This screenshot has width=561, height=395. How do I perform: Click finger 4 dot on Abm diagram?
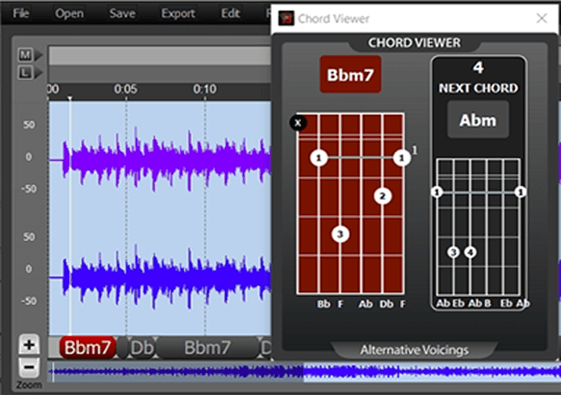pyautogui.click(x=470, y=252)
